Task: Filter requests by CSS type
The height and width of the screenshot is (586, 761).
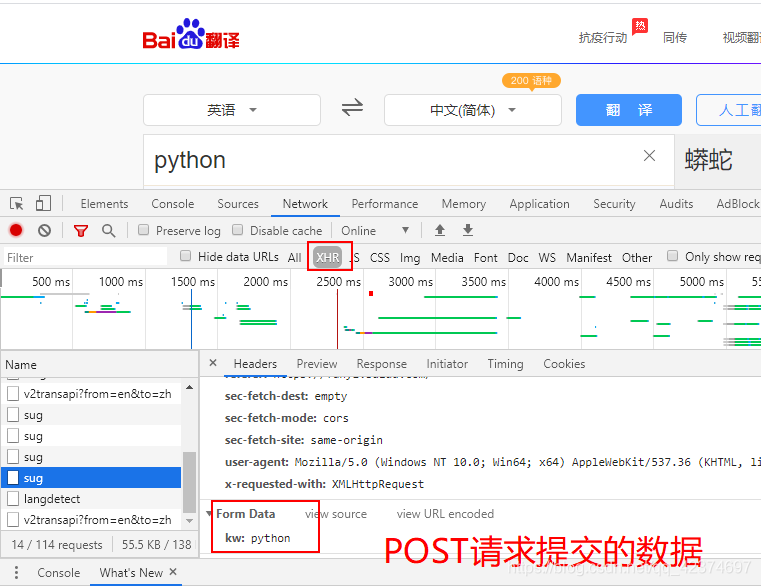Action: tap(380, 257)
